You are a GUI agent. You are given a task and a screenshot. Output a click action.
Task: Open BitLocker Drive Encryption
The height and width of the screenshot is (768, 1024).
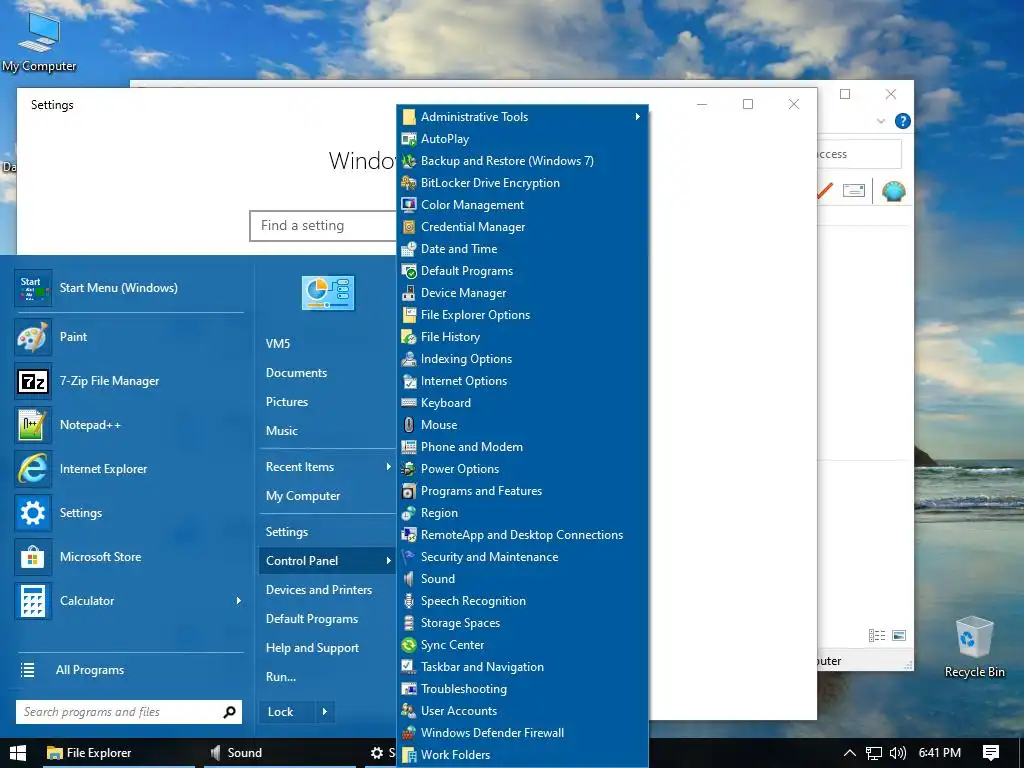pos(522,183)
